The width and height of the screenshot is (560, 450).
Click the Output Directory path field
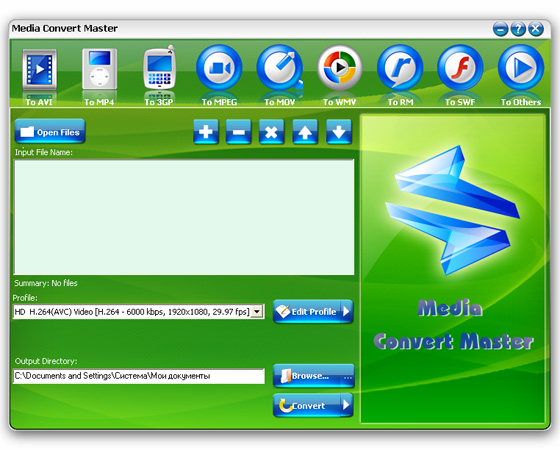[139, 376]
